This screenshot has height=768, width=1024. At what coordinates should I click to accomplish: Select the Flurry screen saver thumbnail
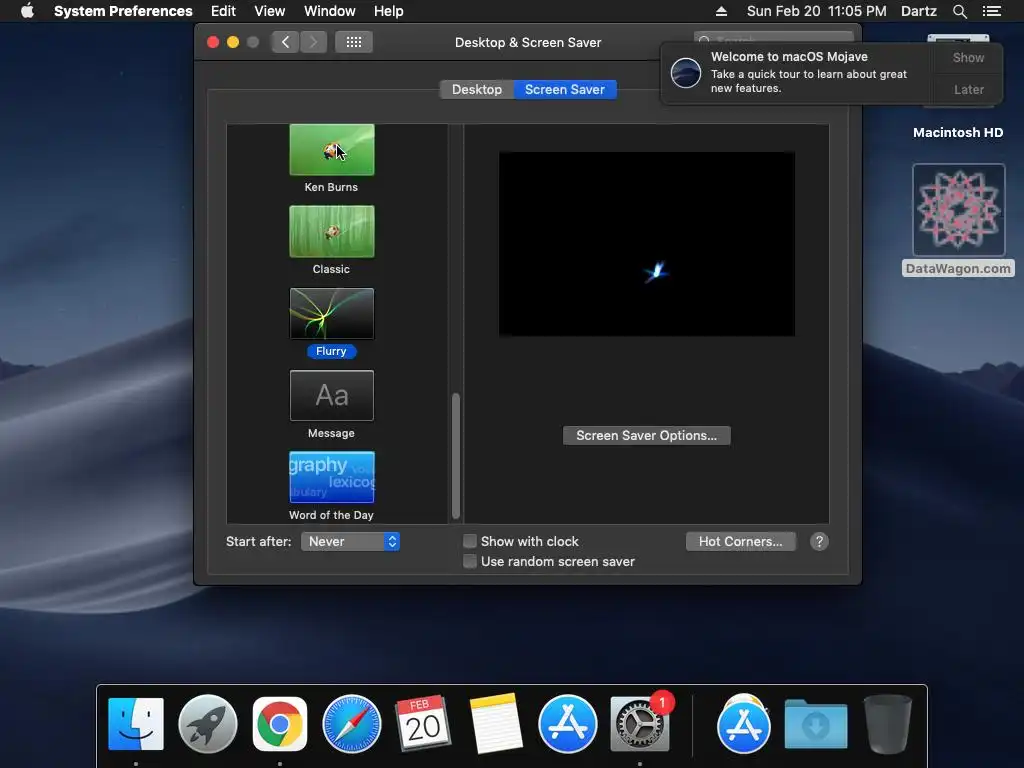(x=332, y=313)
